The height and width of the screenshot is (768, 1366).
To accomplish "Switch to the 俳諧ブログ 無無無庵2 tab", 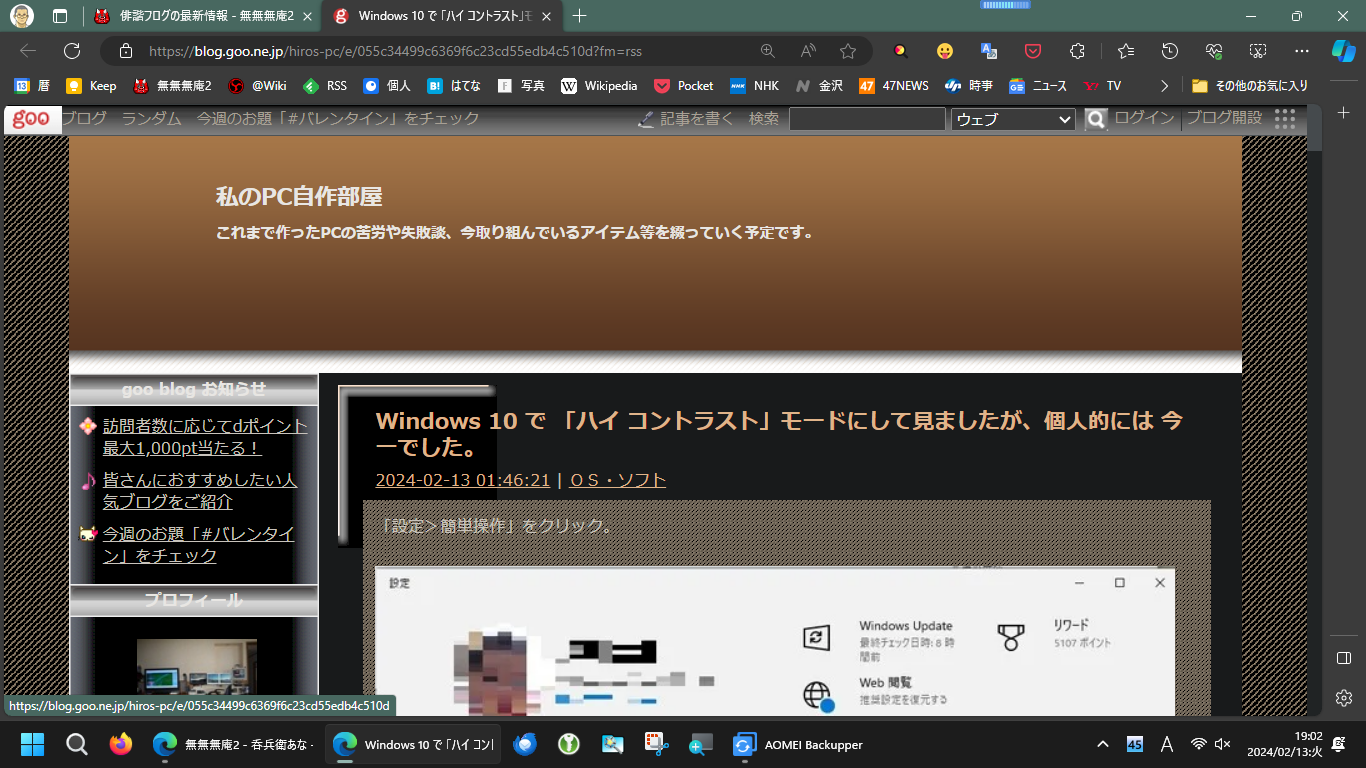I will click(204, 16).
